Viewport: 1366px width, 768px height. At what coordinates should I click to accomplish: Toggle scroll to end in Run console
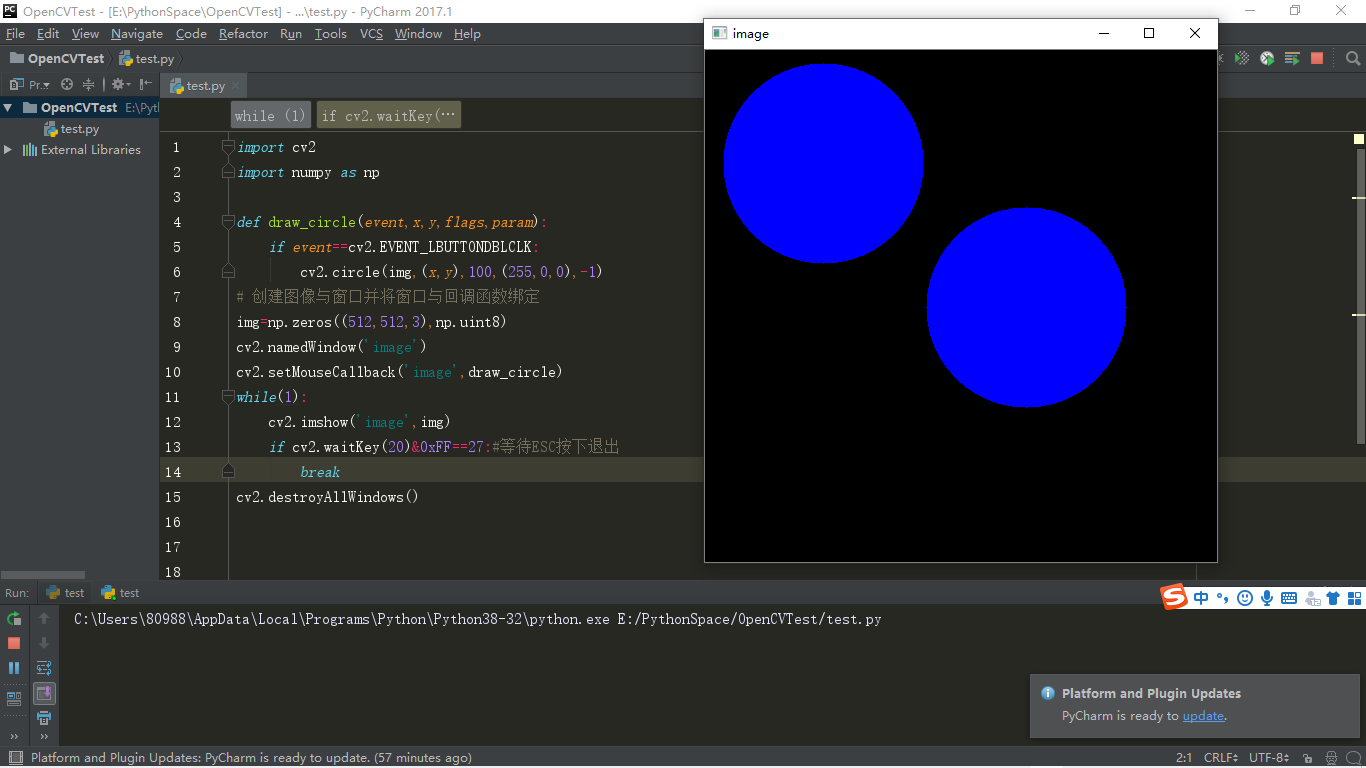click(x=44, y=693)
